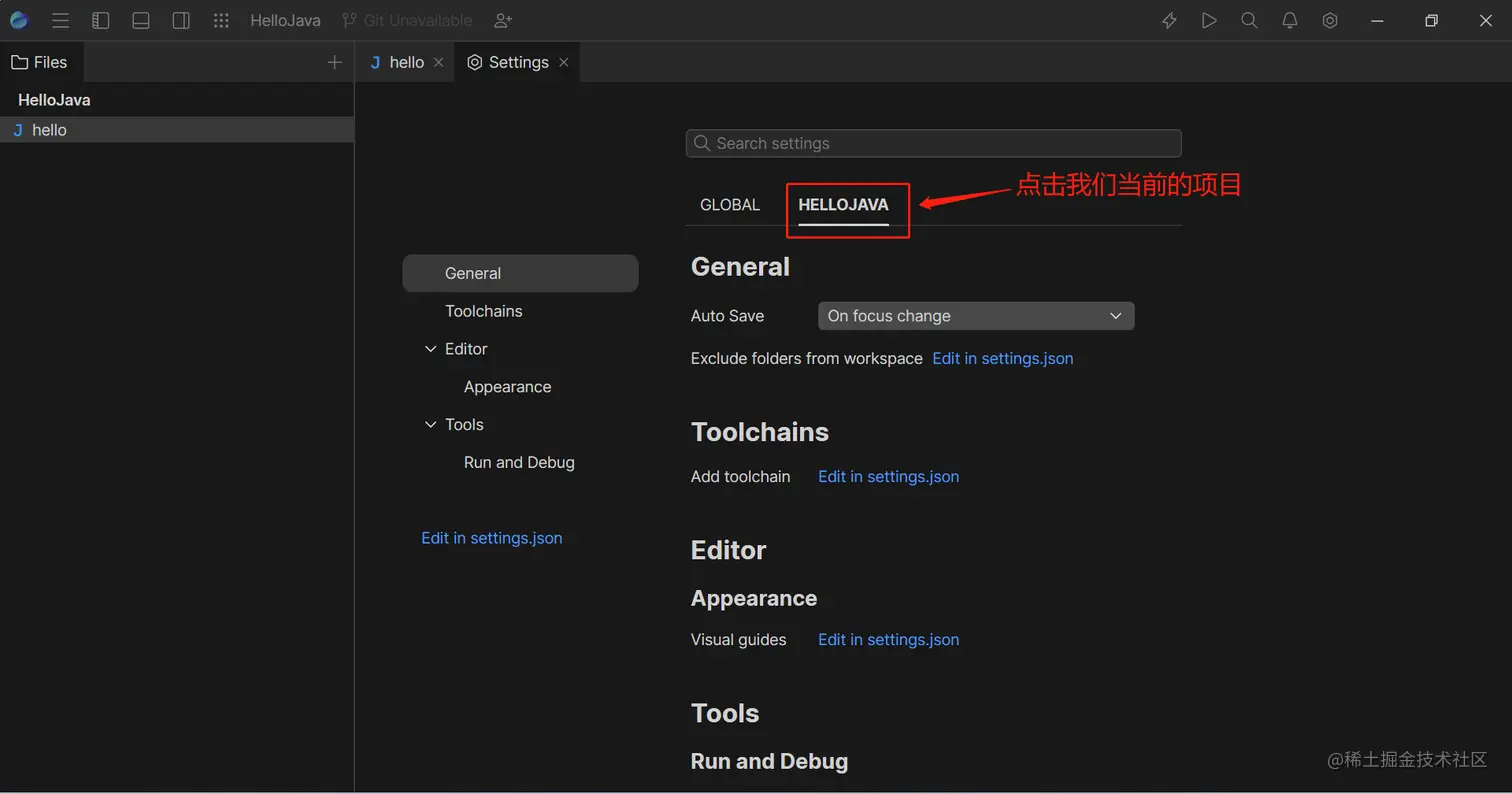Open Edit in settings.json for Add toolchain

click(888, 477)
